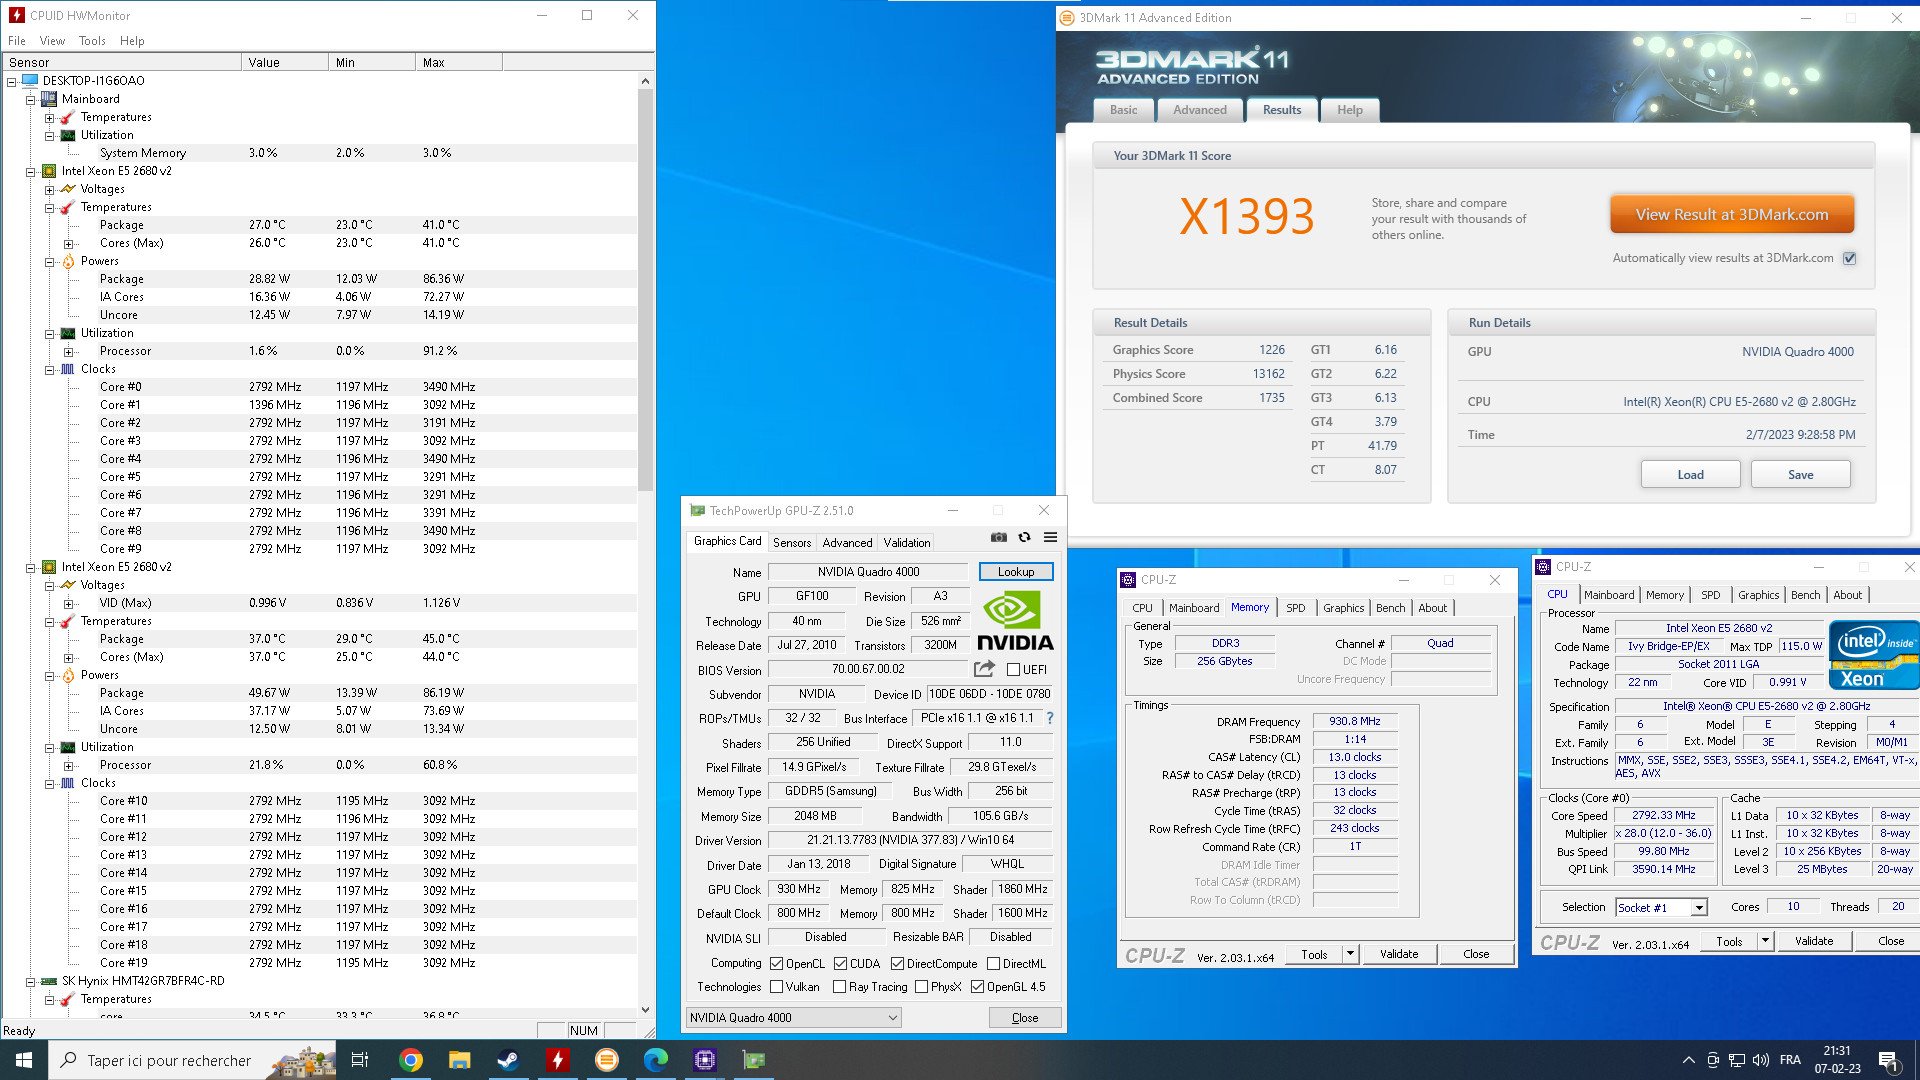This screenshot has width=1920, height=1080.
Task: Click the Value column header in HWMonitor
Action: (284, 62)
